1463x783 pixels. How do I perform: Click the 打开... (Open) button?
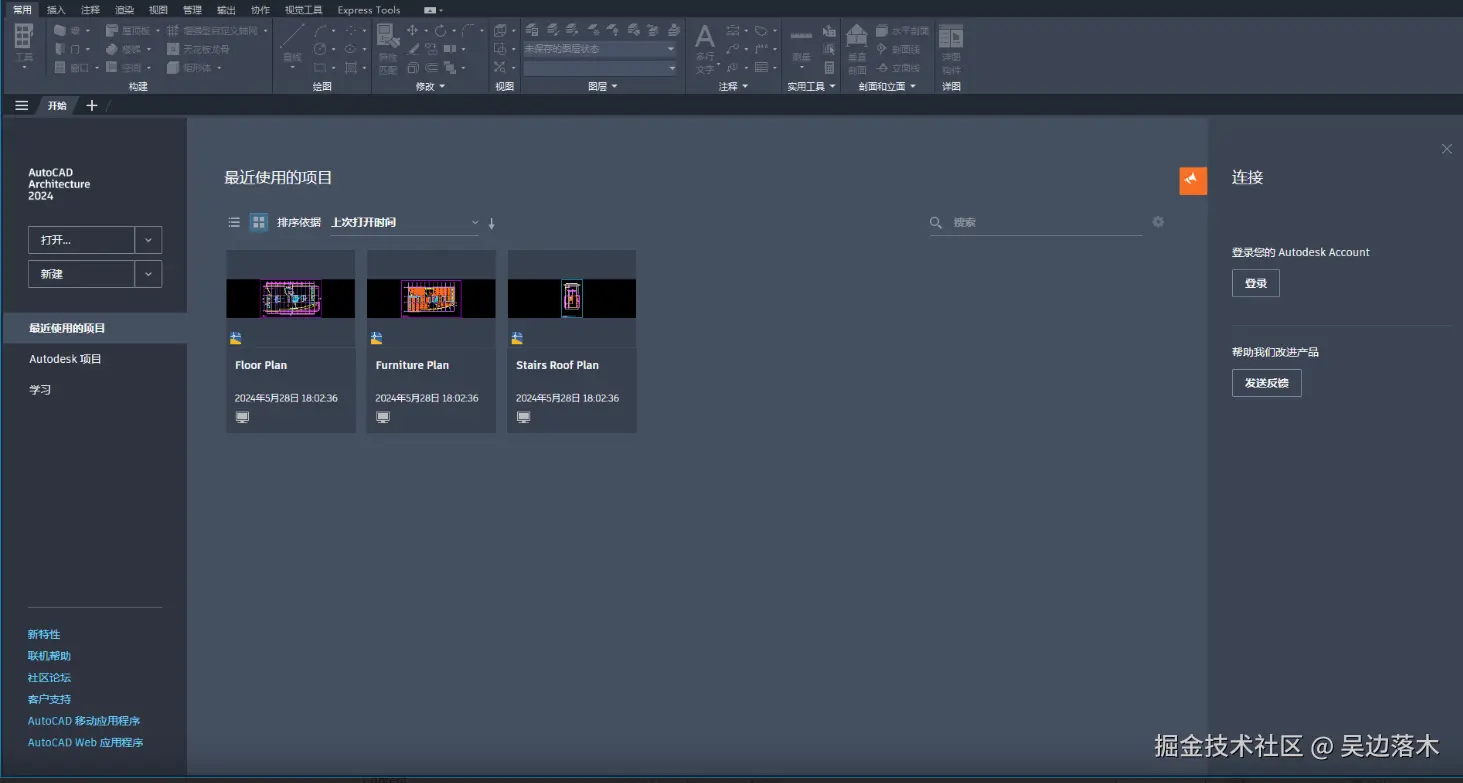click(82, 240)
